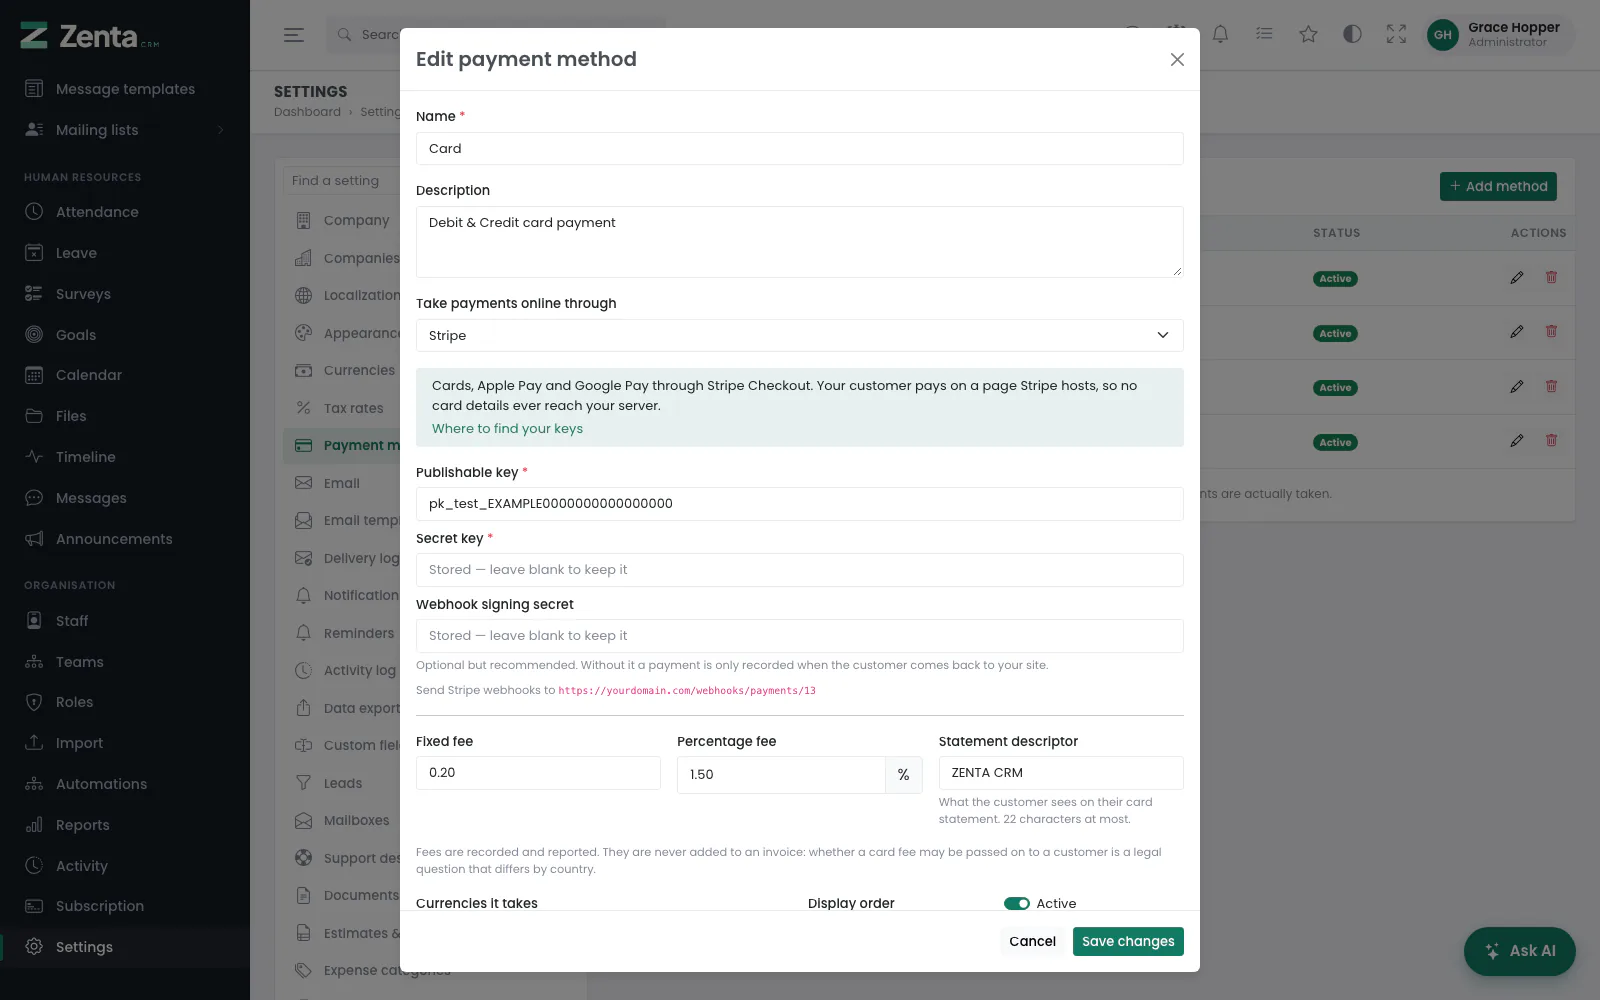Open the Settings gear icon
Image resolution: width=1600 pixels, height=1000 pixels.
tap(34, 947)
